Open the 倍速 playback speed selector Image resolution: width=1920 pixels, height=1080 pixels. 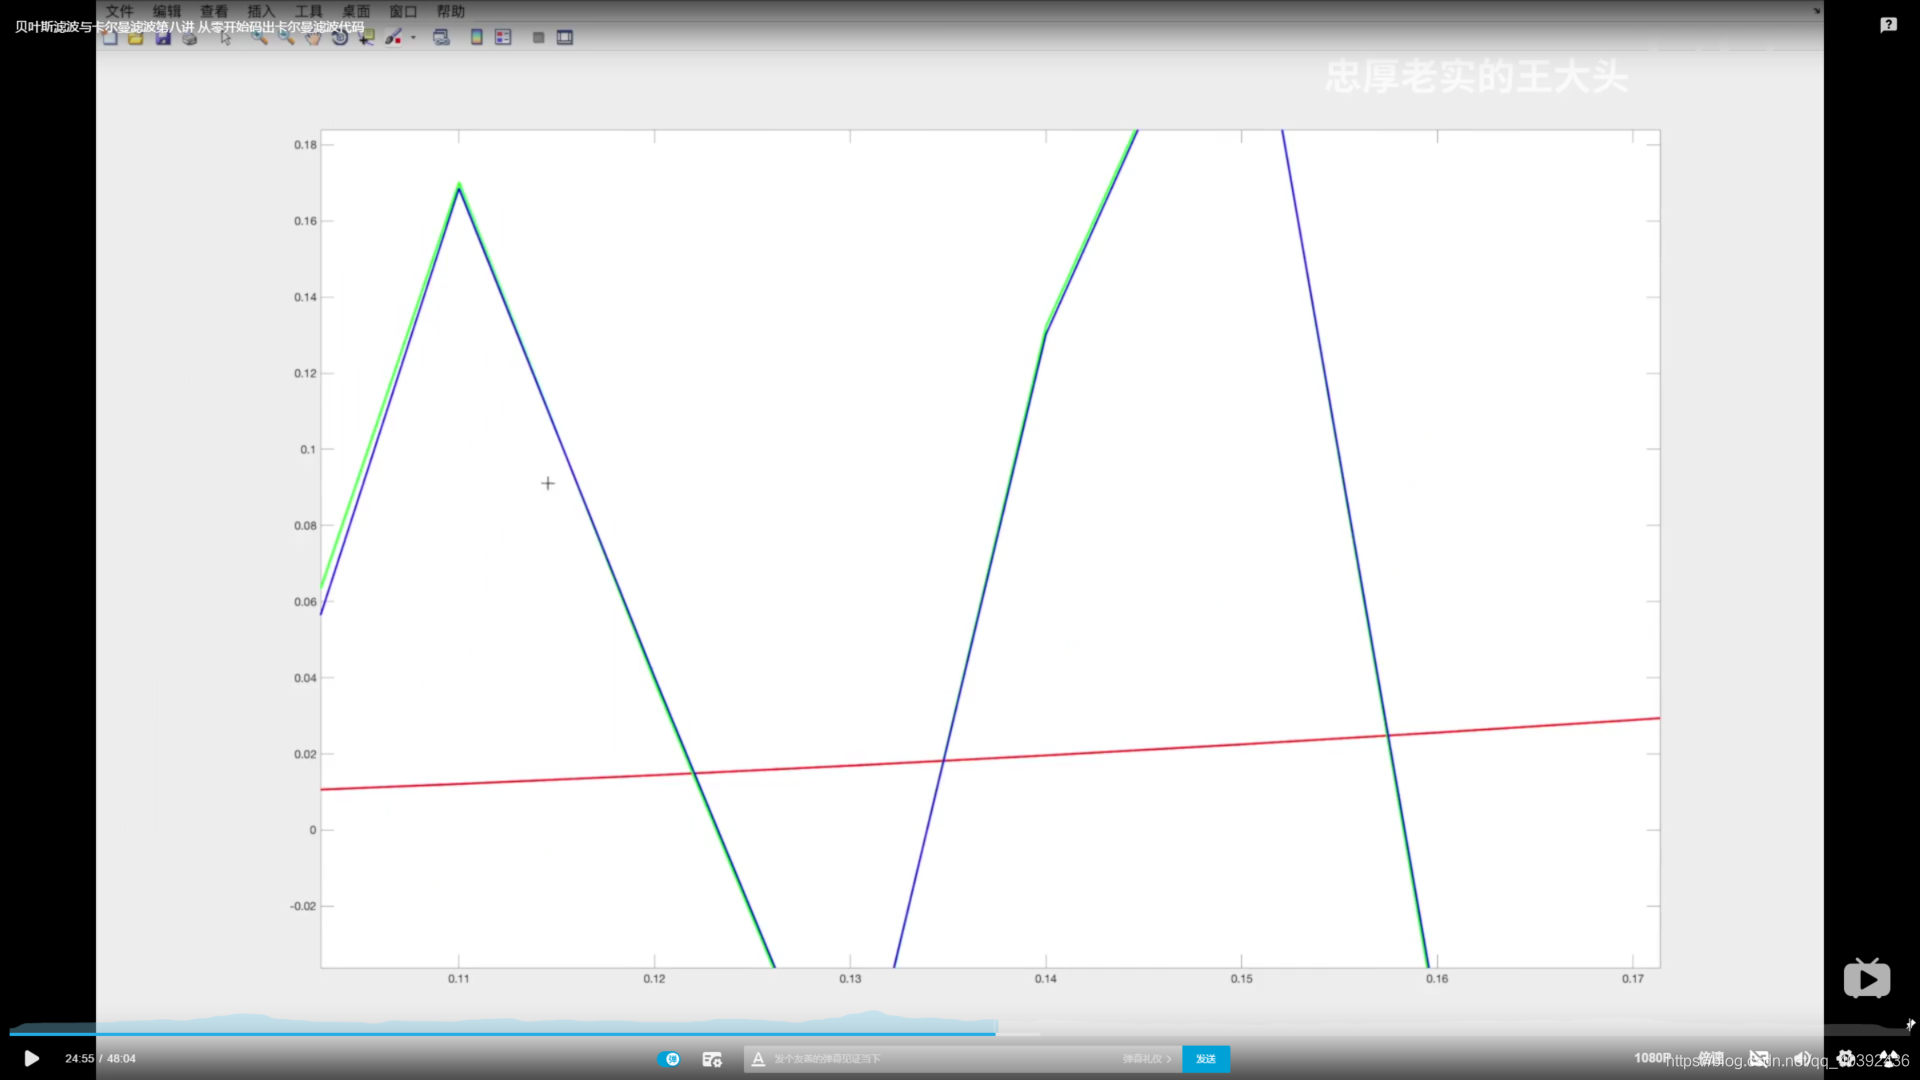coord(1711,1058)
